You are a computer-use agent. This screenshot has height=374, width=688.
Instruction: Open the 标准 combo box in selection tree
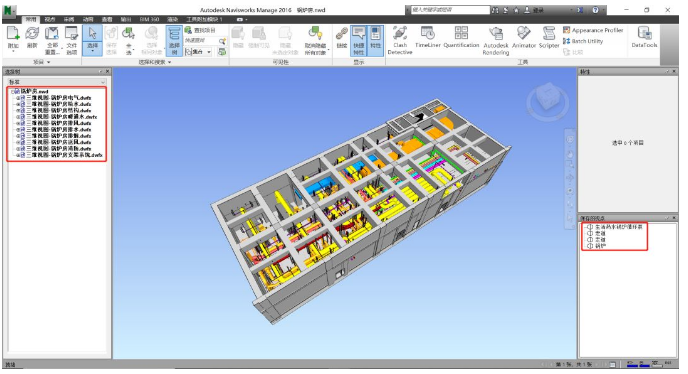click(x=57, y=82)
